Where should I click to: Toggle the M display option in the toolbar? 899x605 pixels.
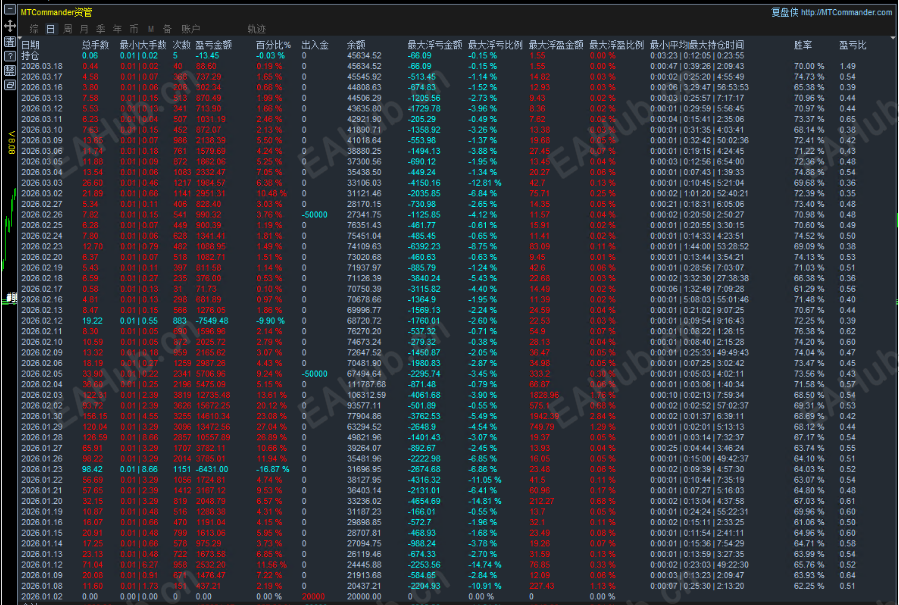tap(150, 28)
